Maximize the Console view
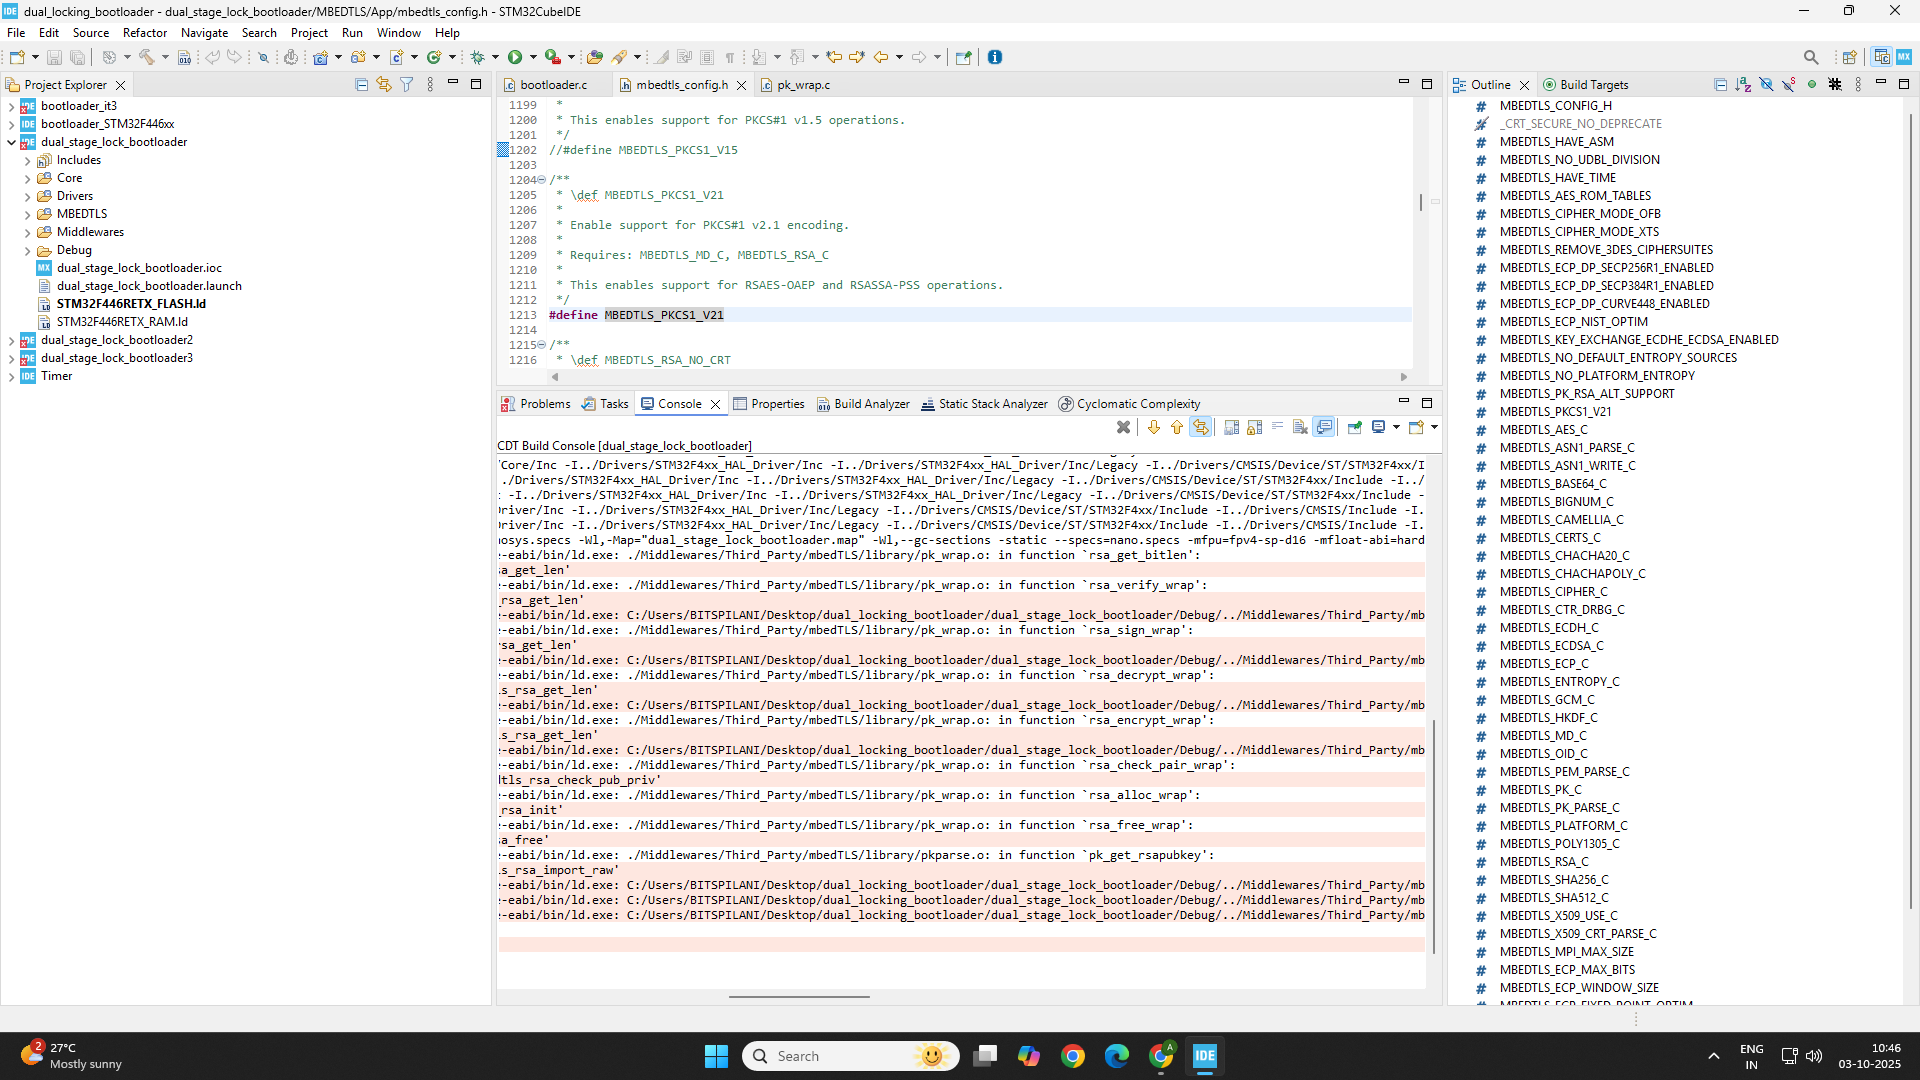 pos(1427,403)
